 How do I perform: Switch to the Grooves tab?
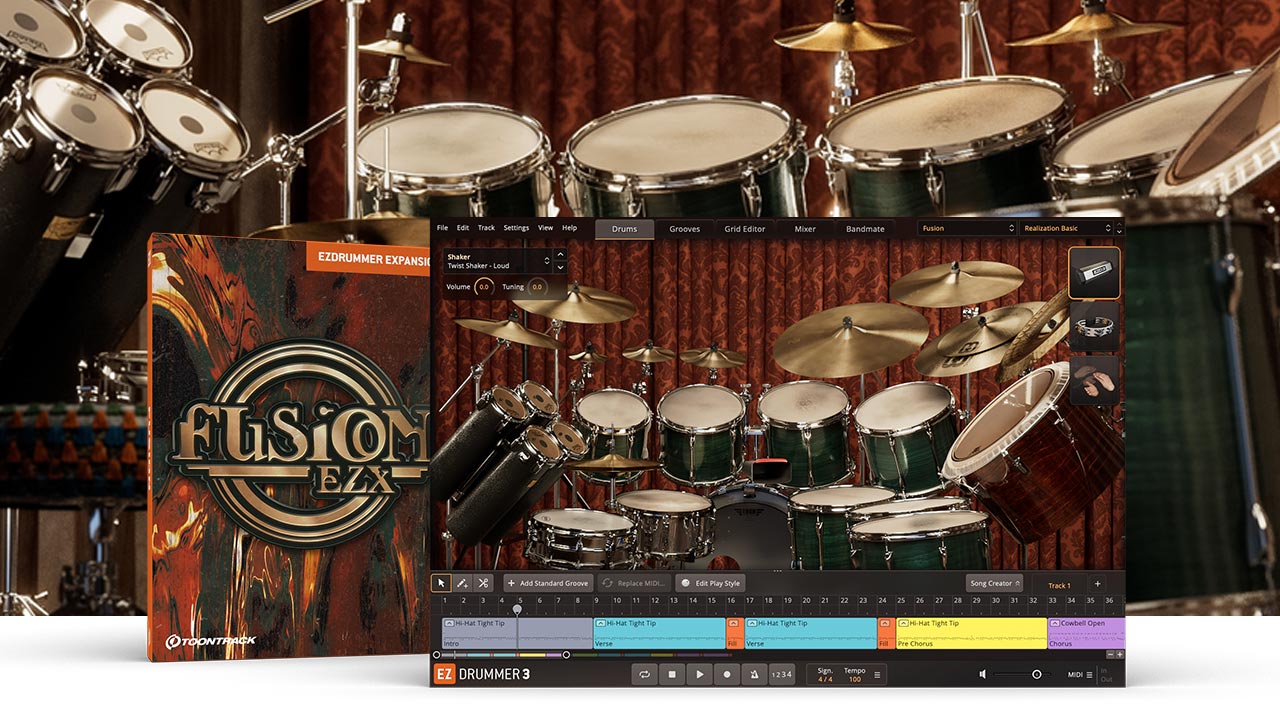(x=685, y=229)
